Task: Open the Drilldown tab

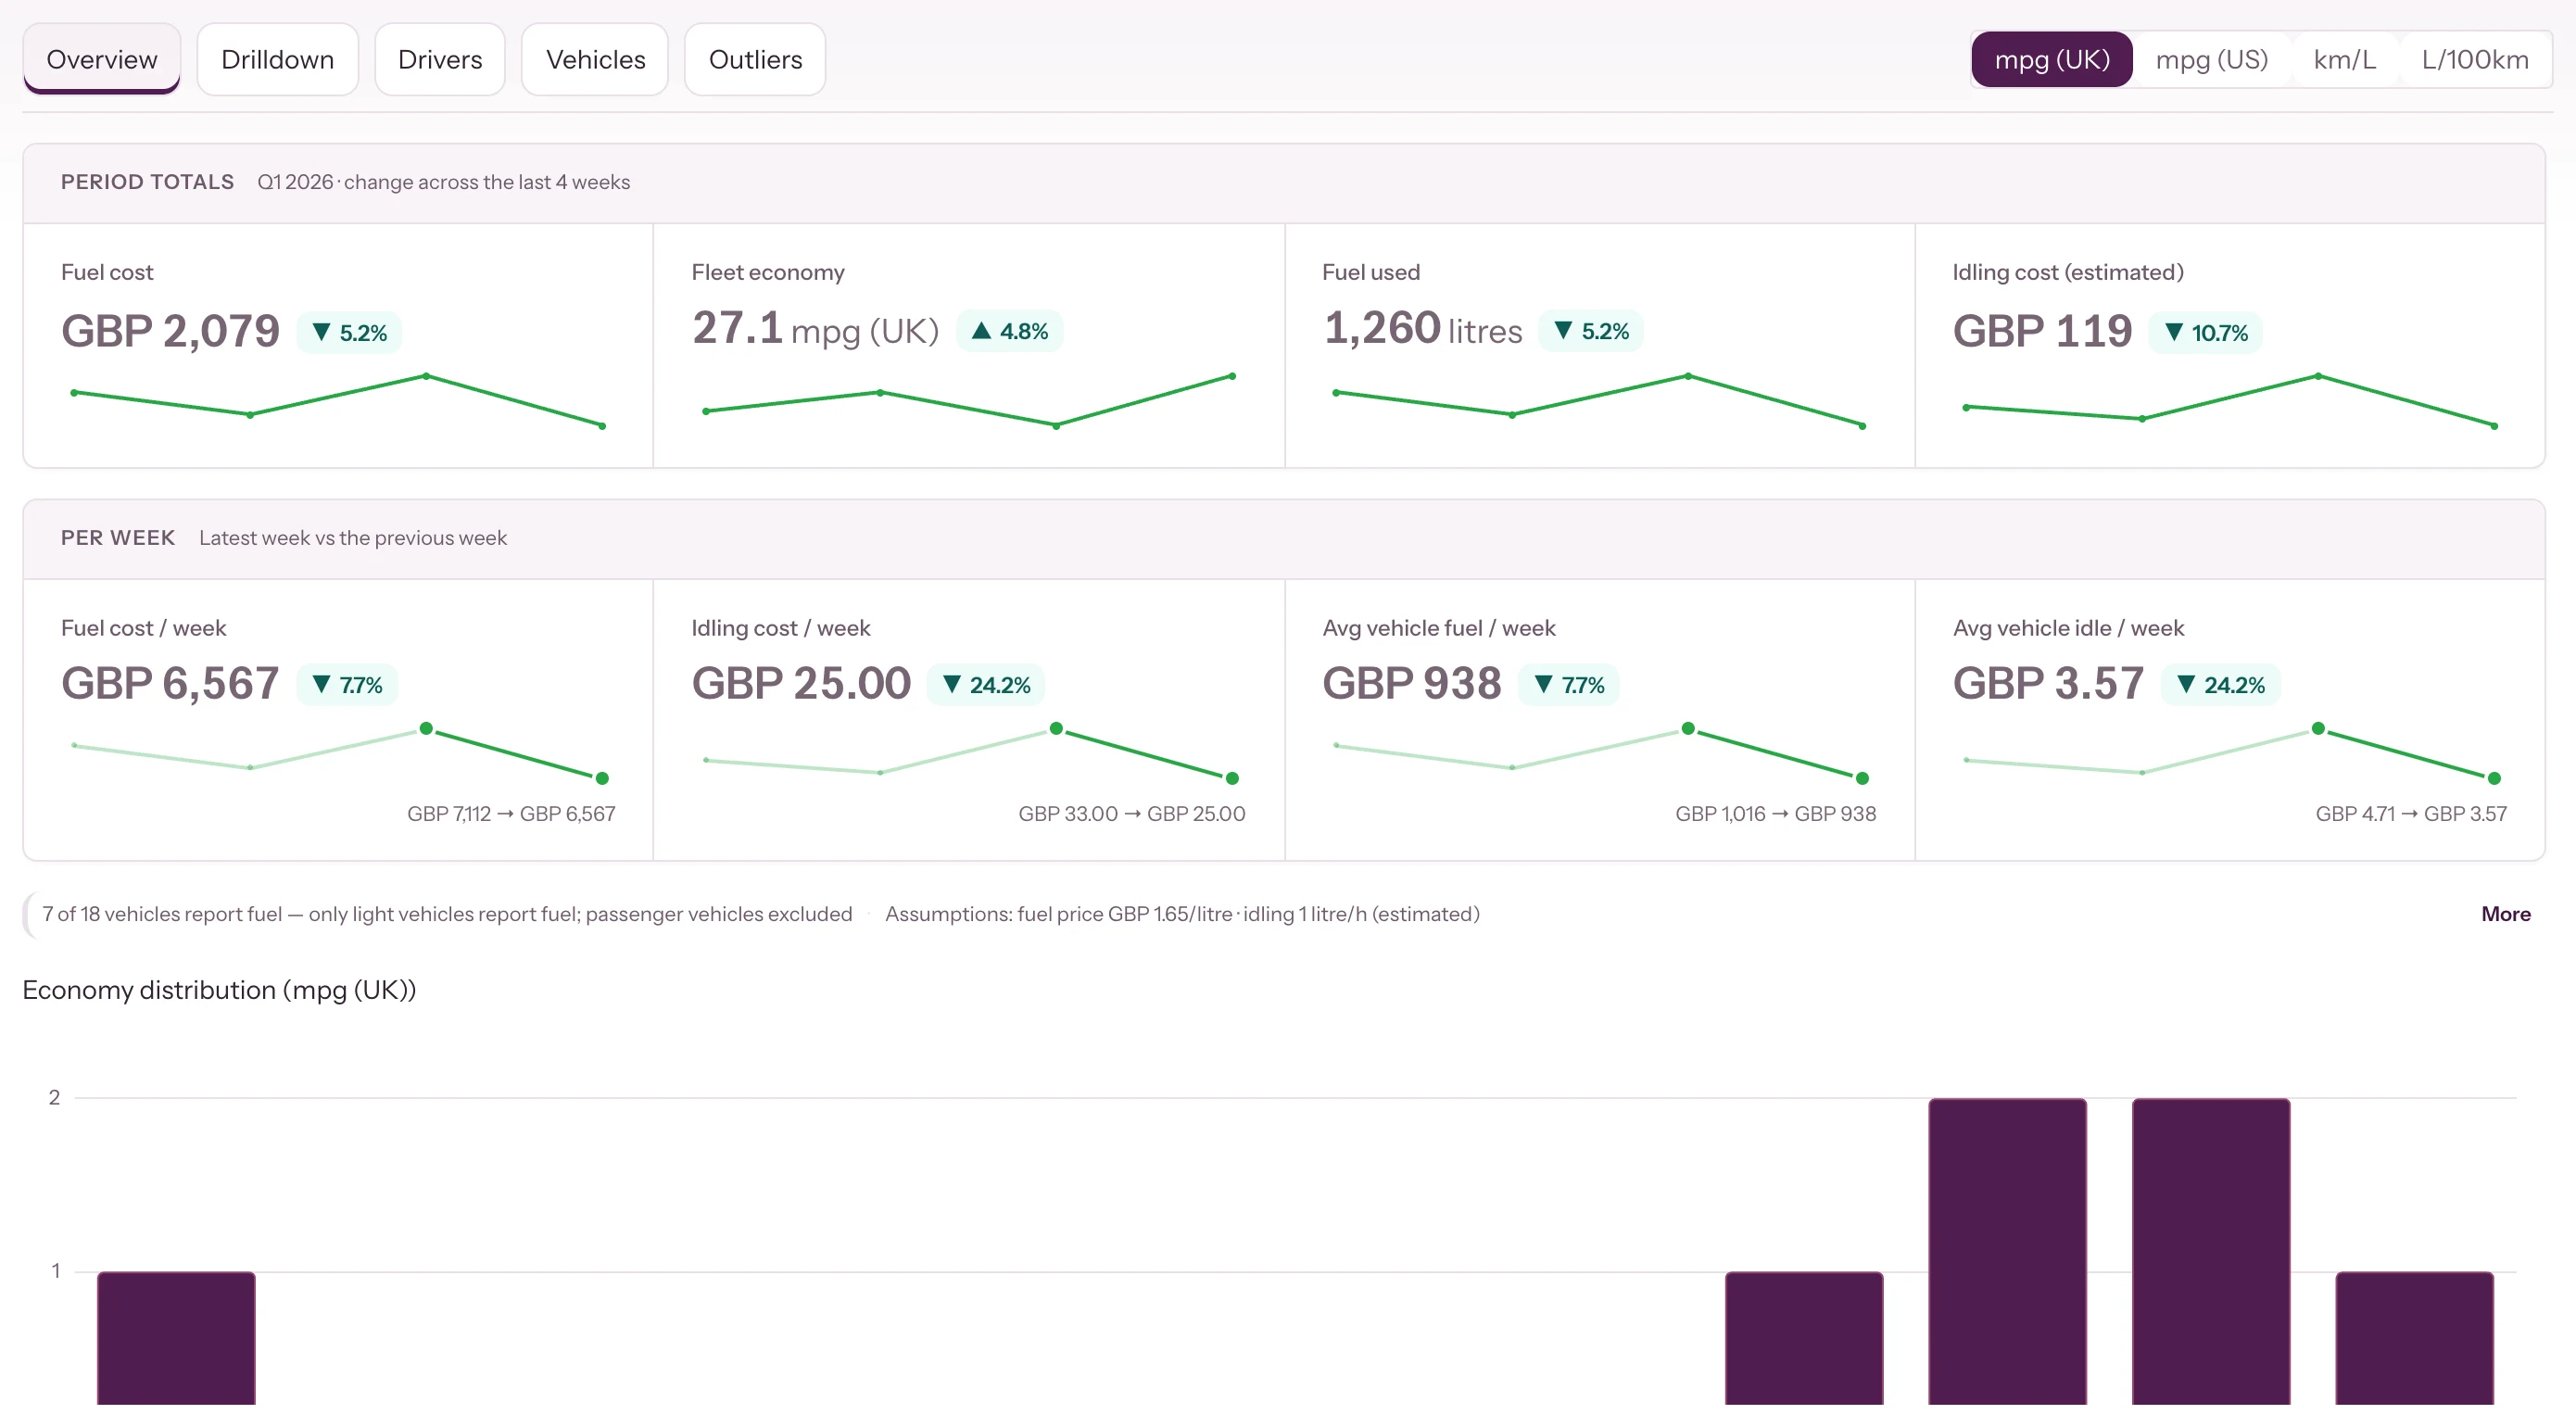Action: click(x=277, y=60)
